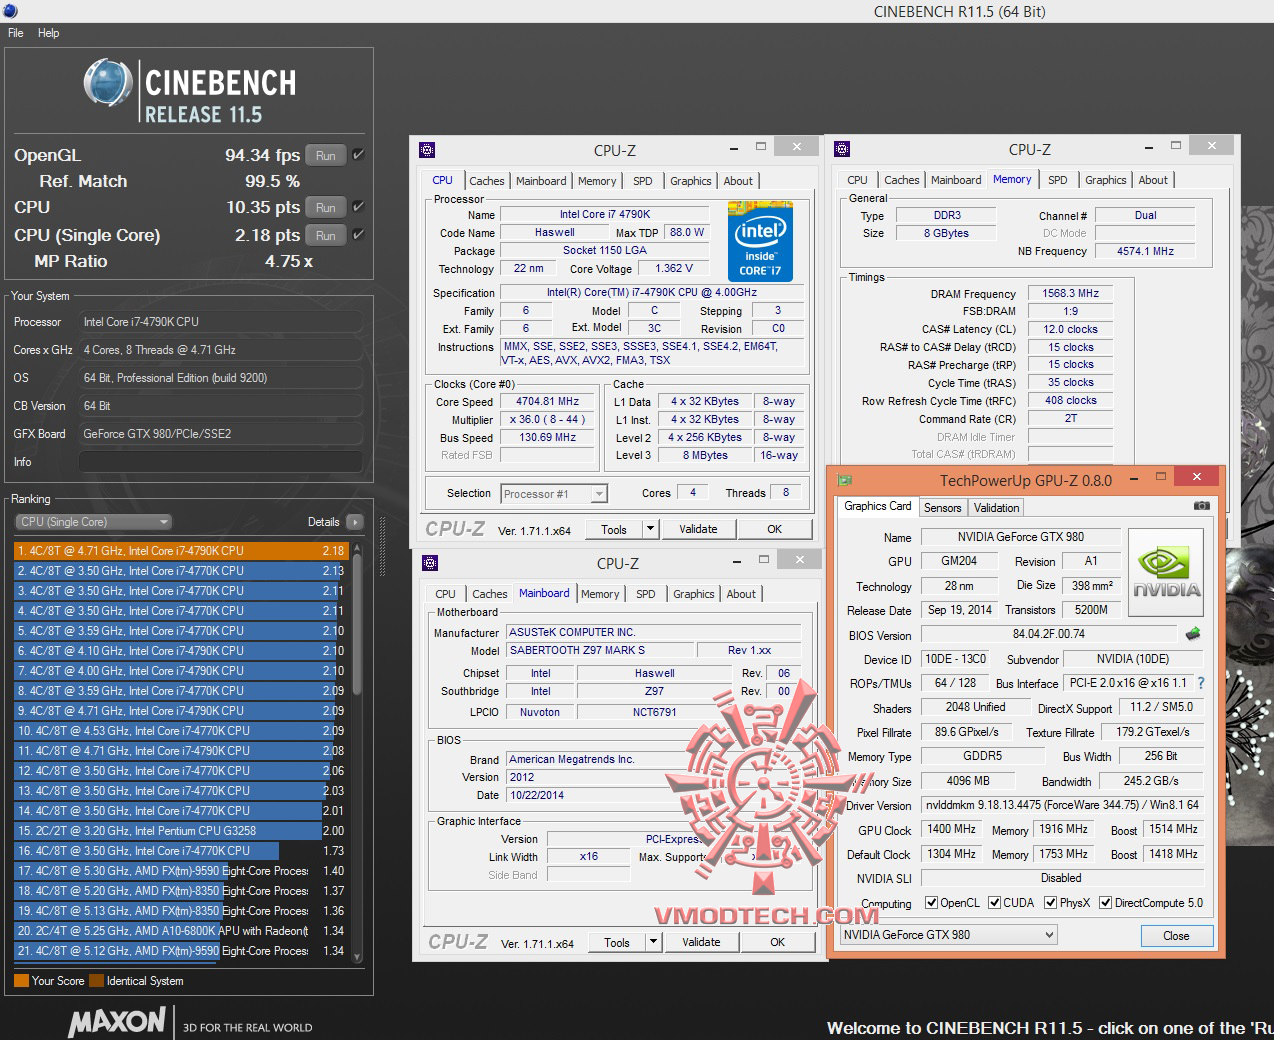Click OK in Mainboard window

777,942
